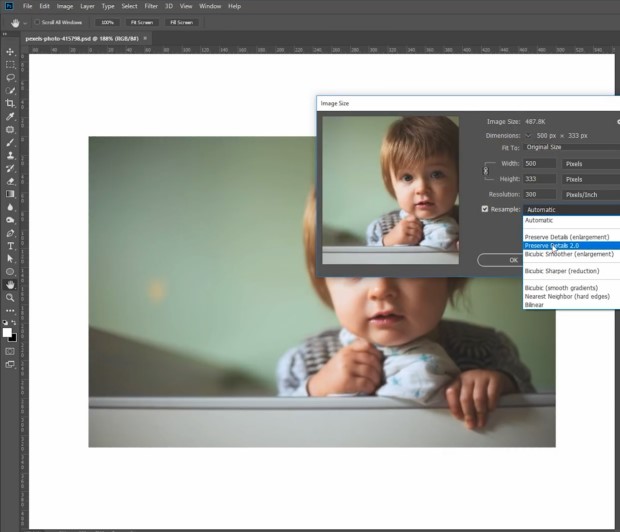The height and width of the screenshot is (532, 620).
Task: Click the Width input field
Action: pos(539,163)
